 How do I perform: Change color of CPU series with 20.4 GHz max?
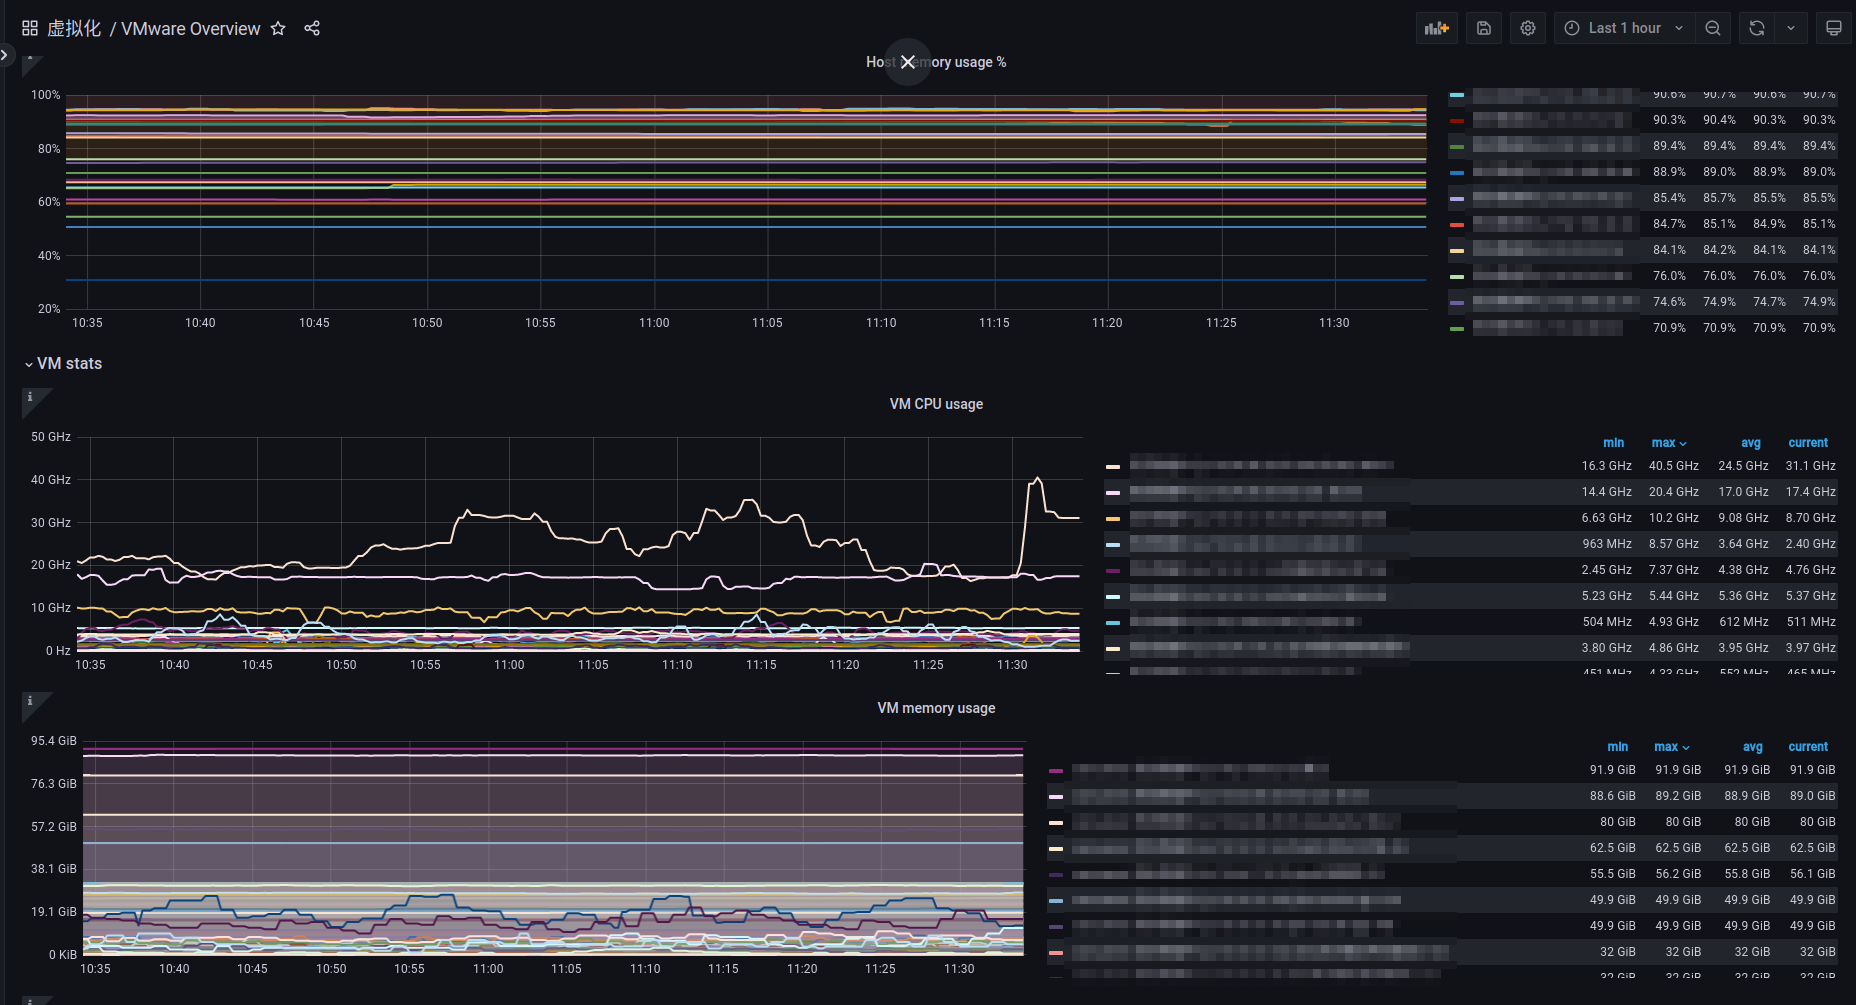[x=1113, y=493]
